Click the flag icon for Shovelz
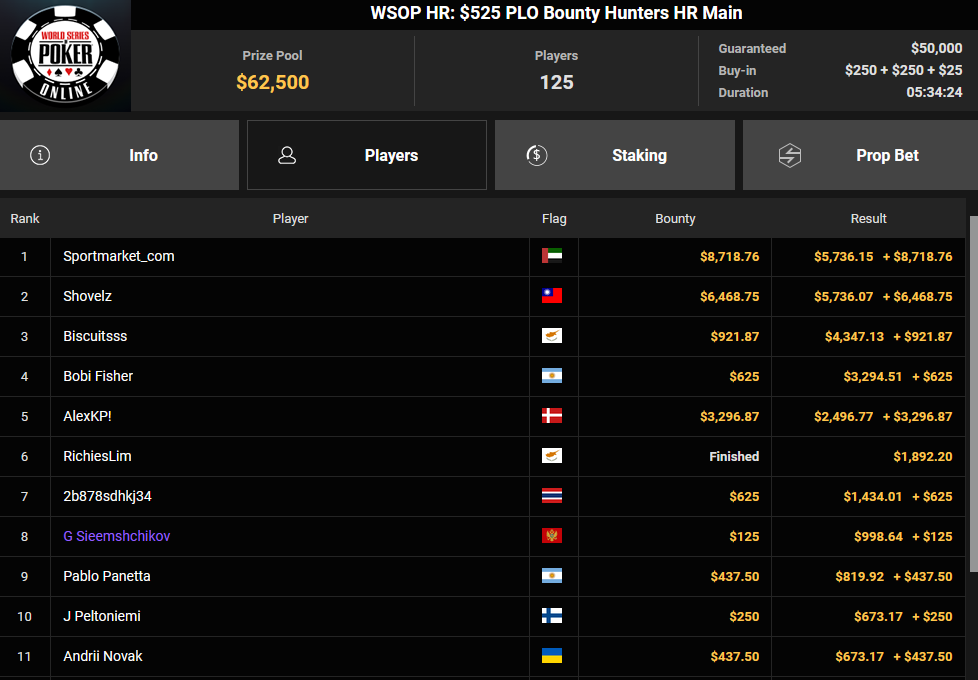The height and width of the screenshot is (680, 978). tap(552, 296)
